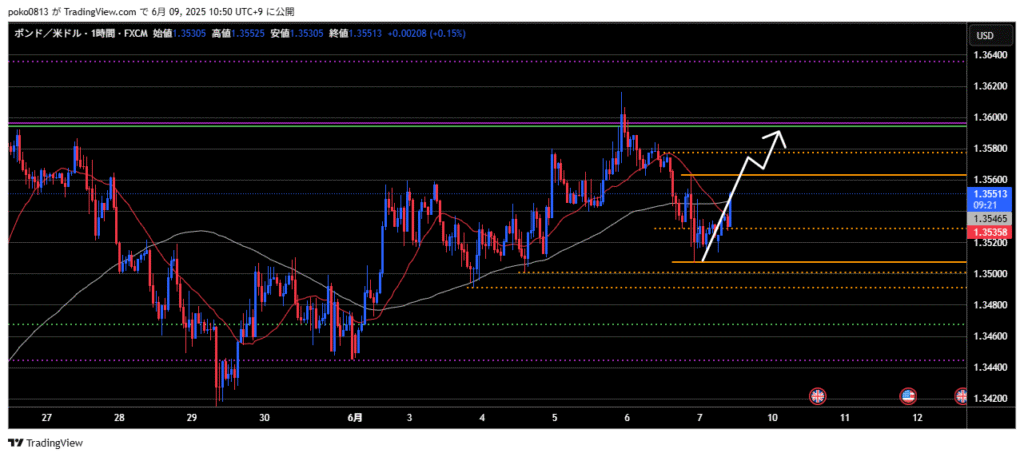1024x457 pixels.
Task: Click the 1.36000 level on price scale
Action: [x=989, y=117]
